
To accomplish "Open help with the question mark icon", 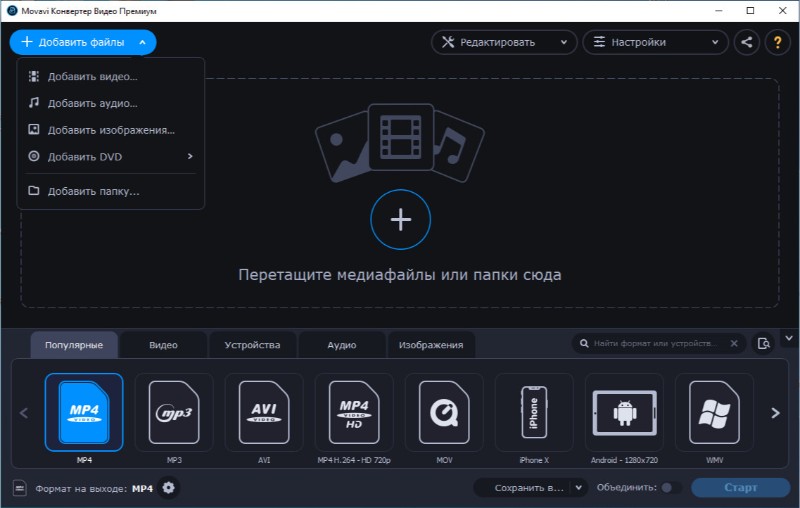I will [x=778, y=42].
